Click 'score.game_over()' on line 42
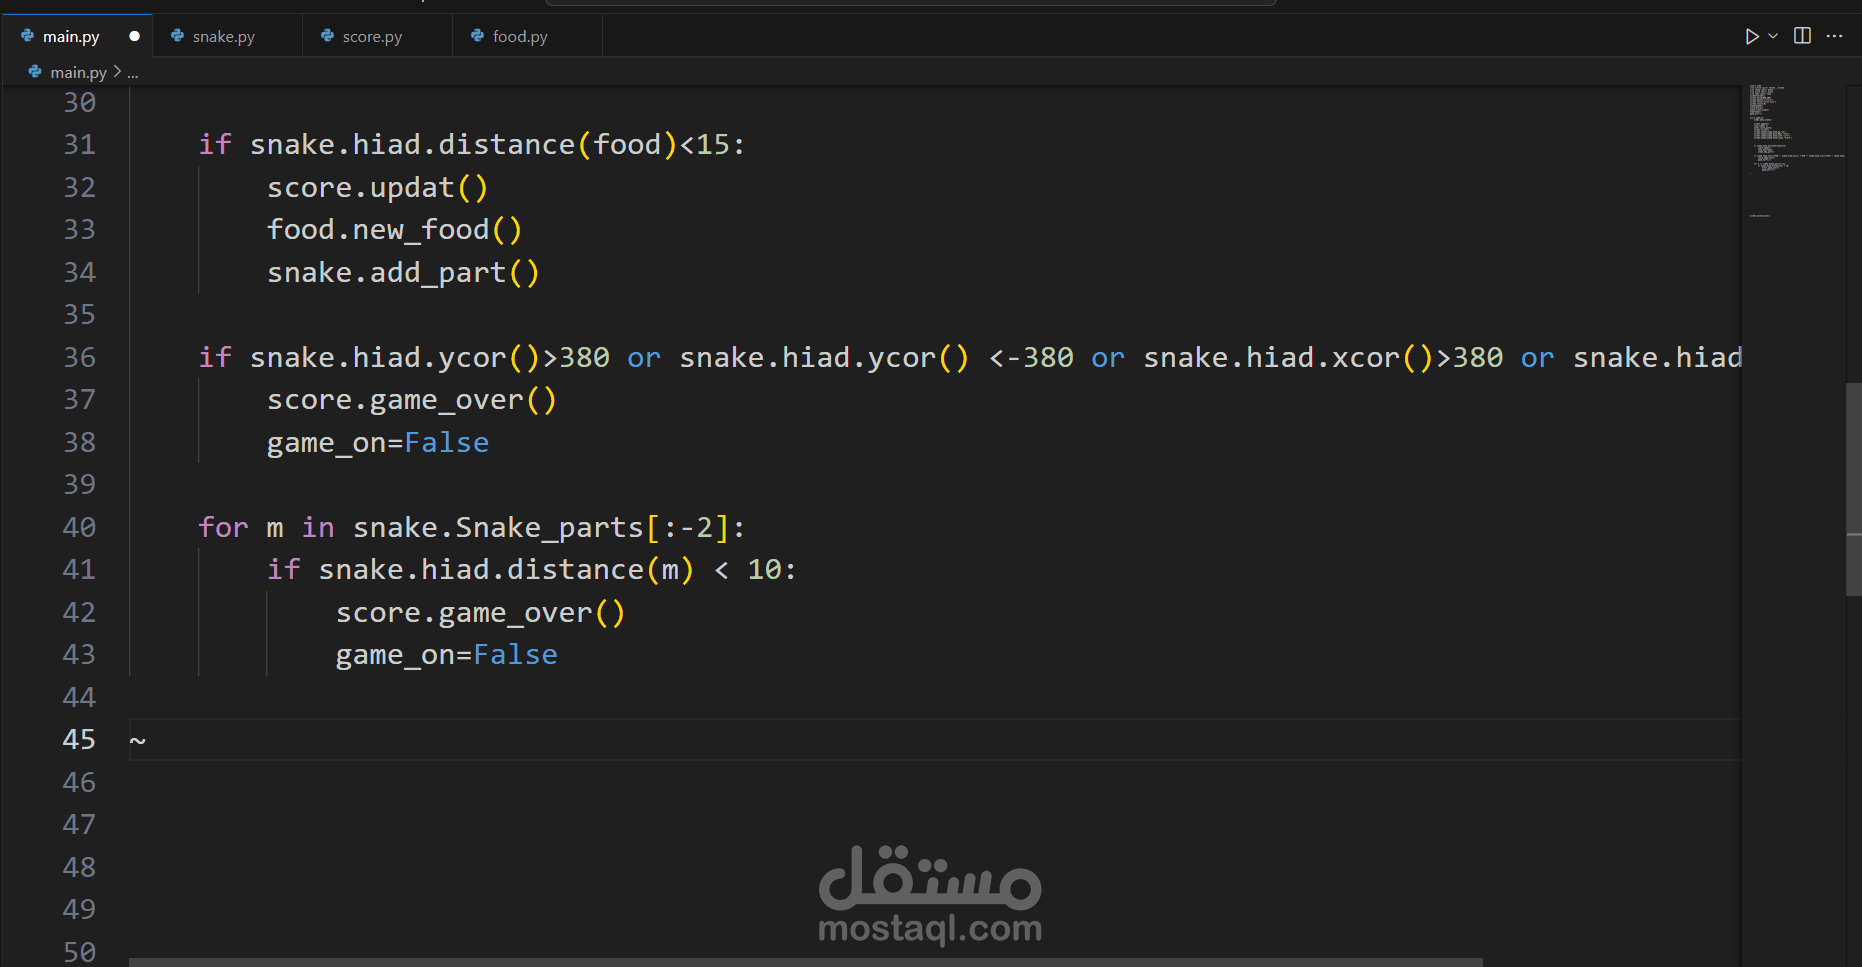This screenshot has width=1862, height=967. 480,613
